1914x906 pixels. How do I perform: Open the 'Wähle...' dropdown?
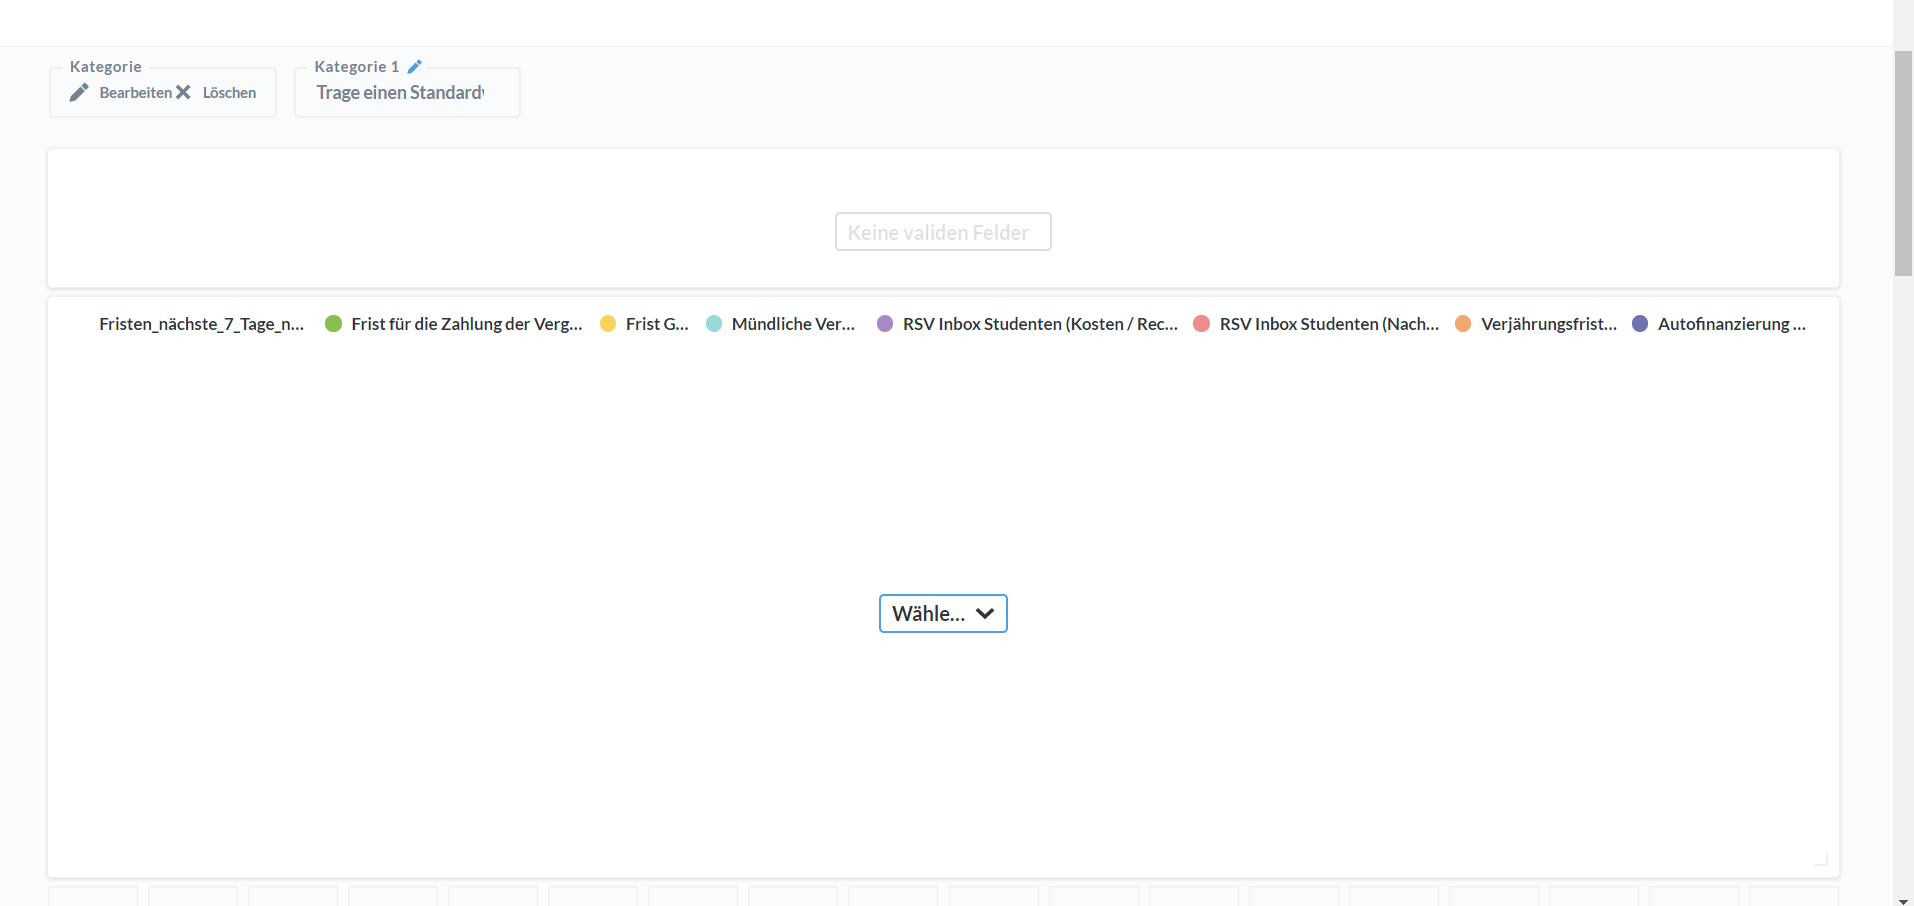pyautogui.click(x=943, y=614)
